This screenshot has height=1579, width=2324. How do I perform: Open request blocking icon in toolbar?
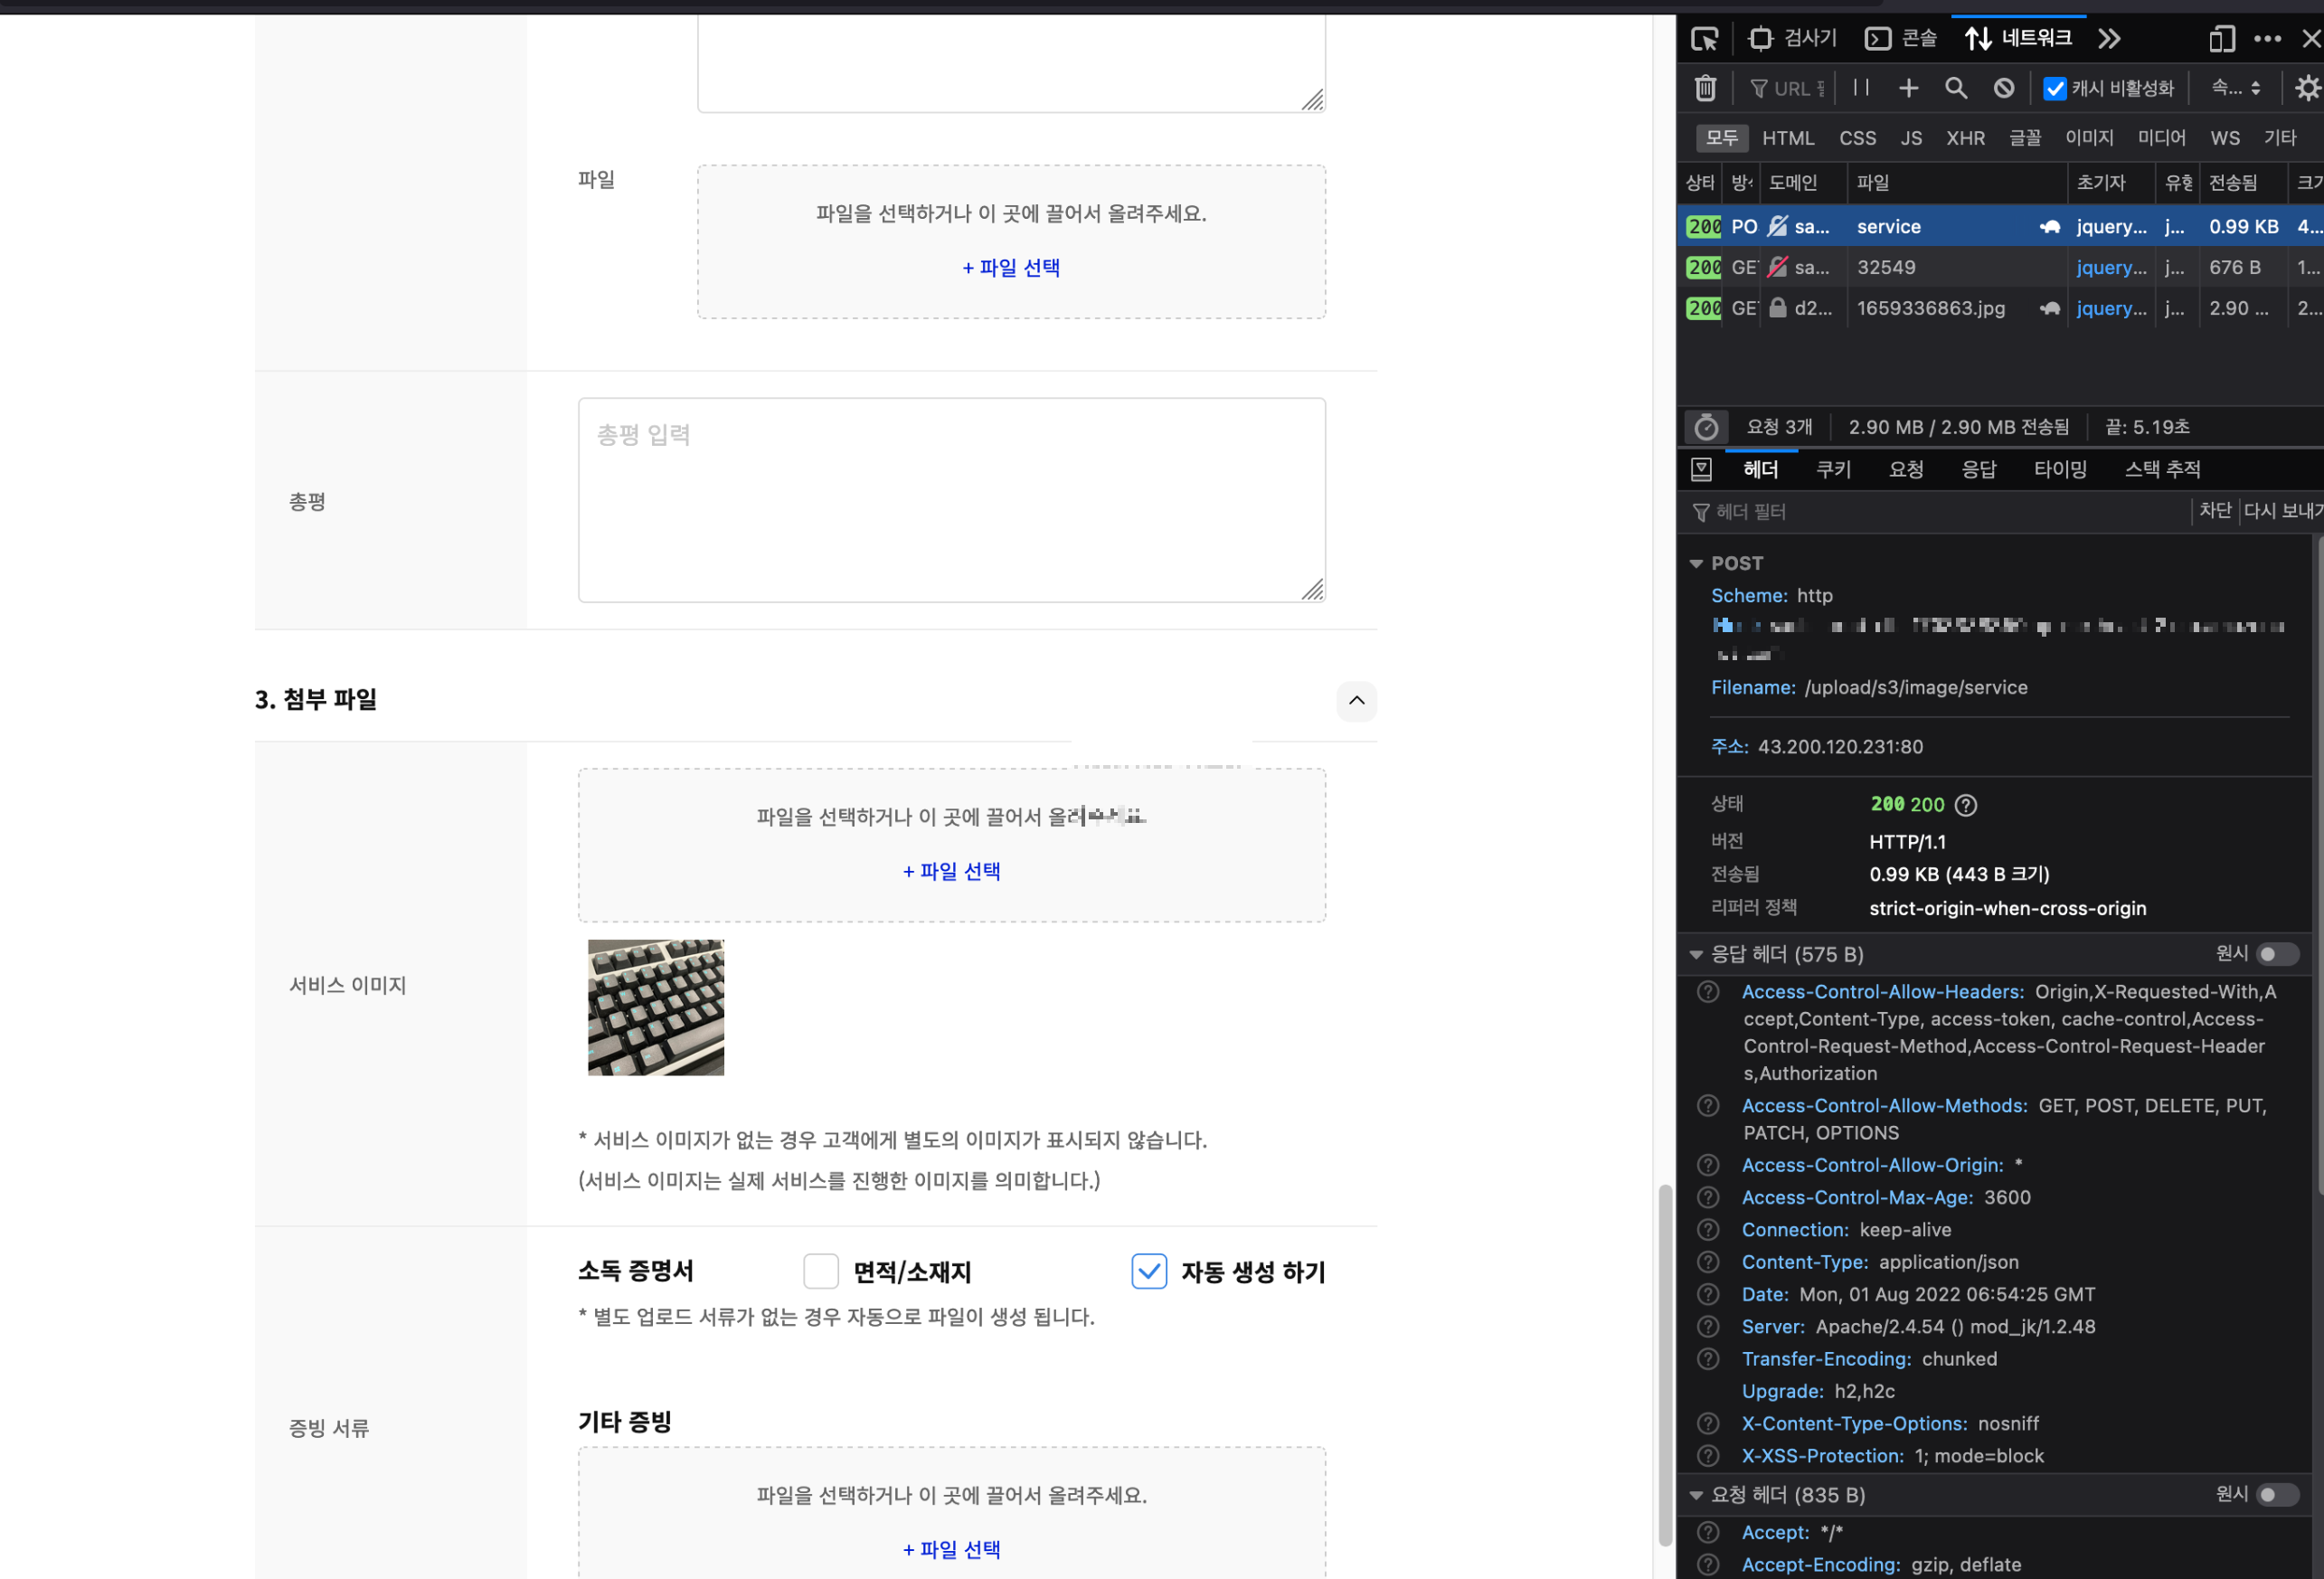pyautogui.click(x=2003, y=88)
